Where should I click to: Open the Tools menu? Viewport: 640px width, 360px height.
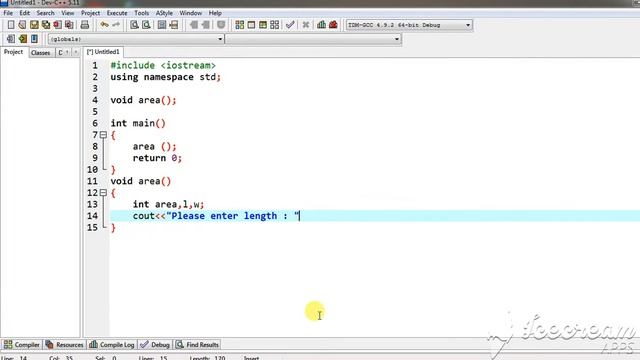tap(142, 13)
